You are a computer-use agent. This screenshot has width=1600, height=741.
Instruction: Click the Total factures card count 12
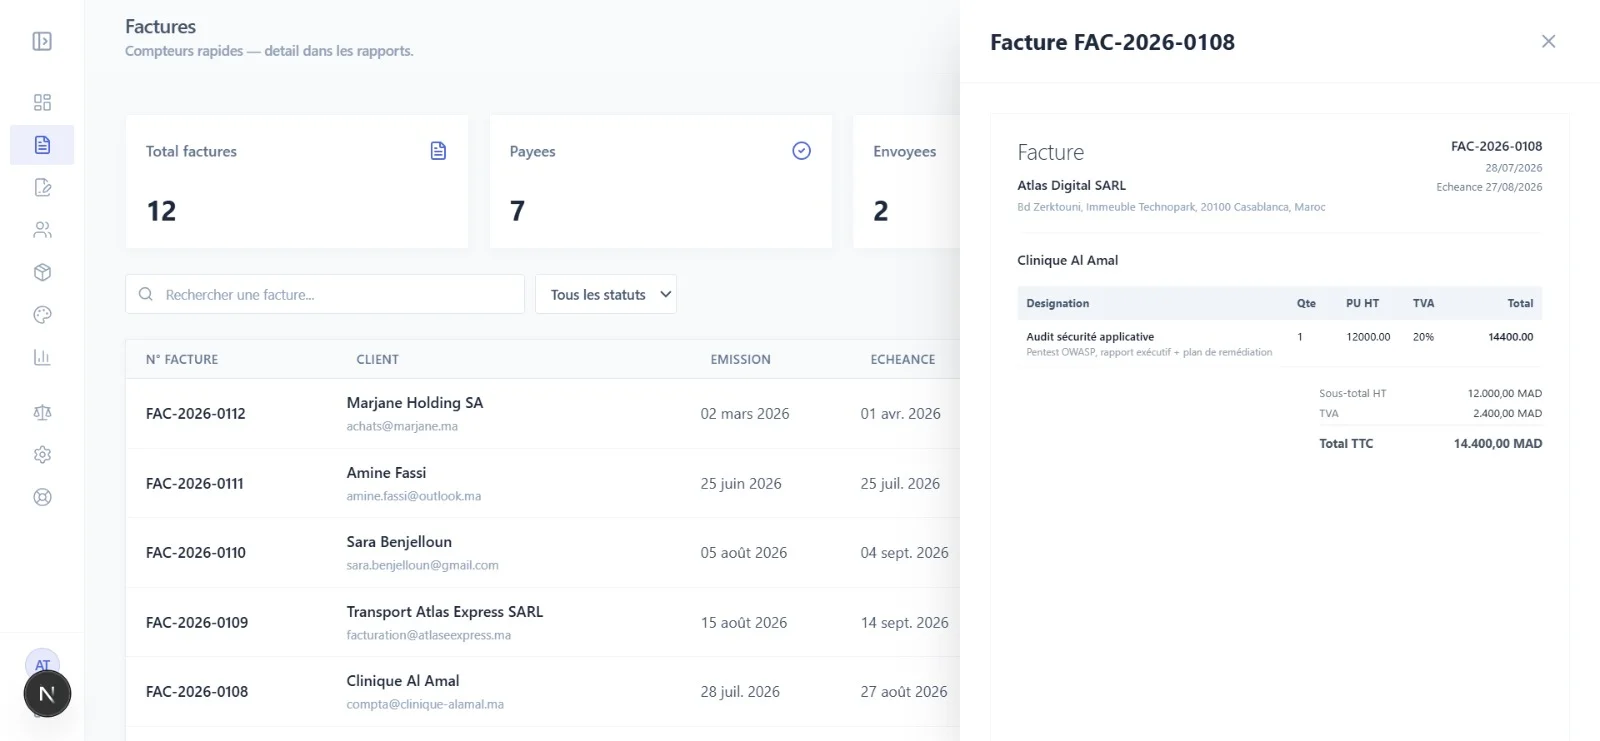[x=161, y=211]
